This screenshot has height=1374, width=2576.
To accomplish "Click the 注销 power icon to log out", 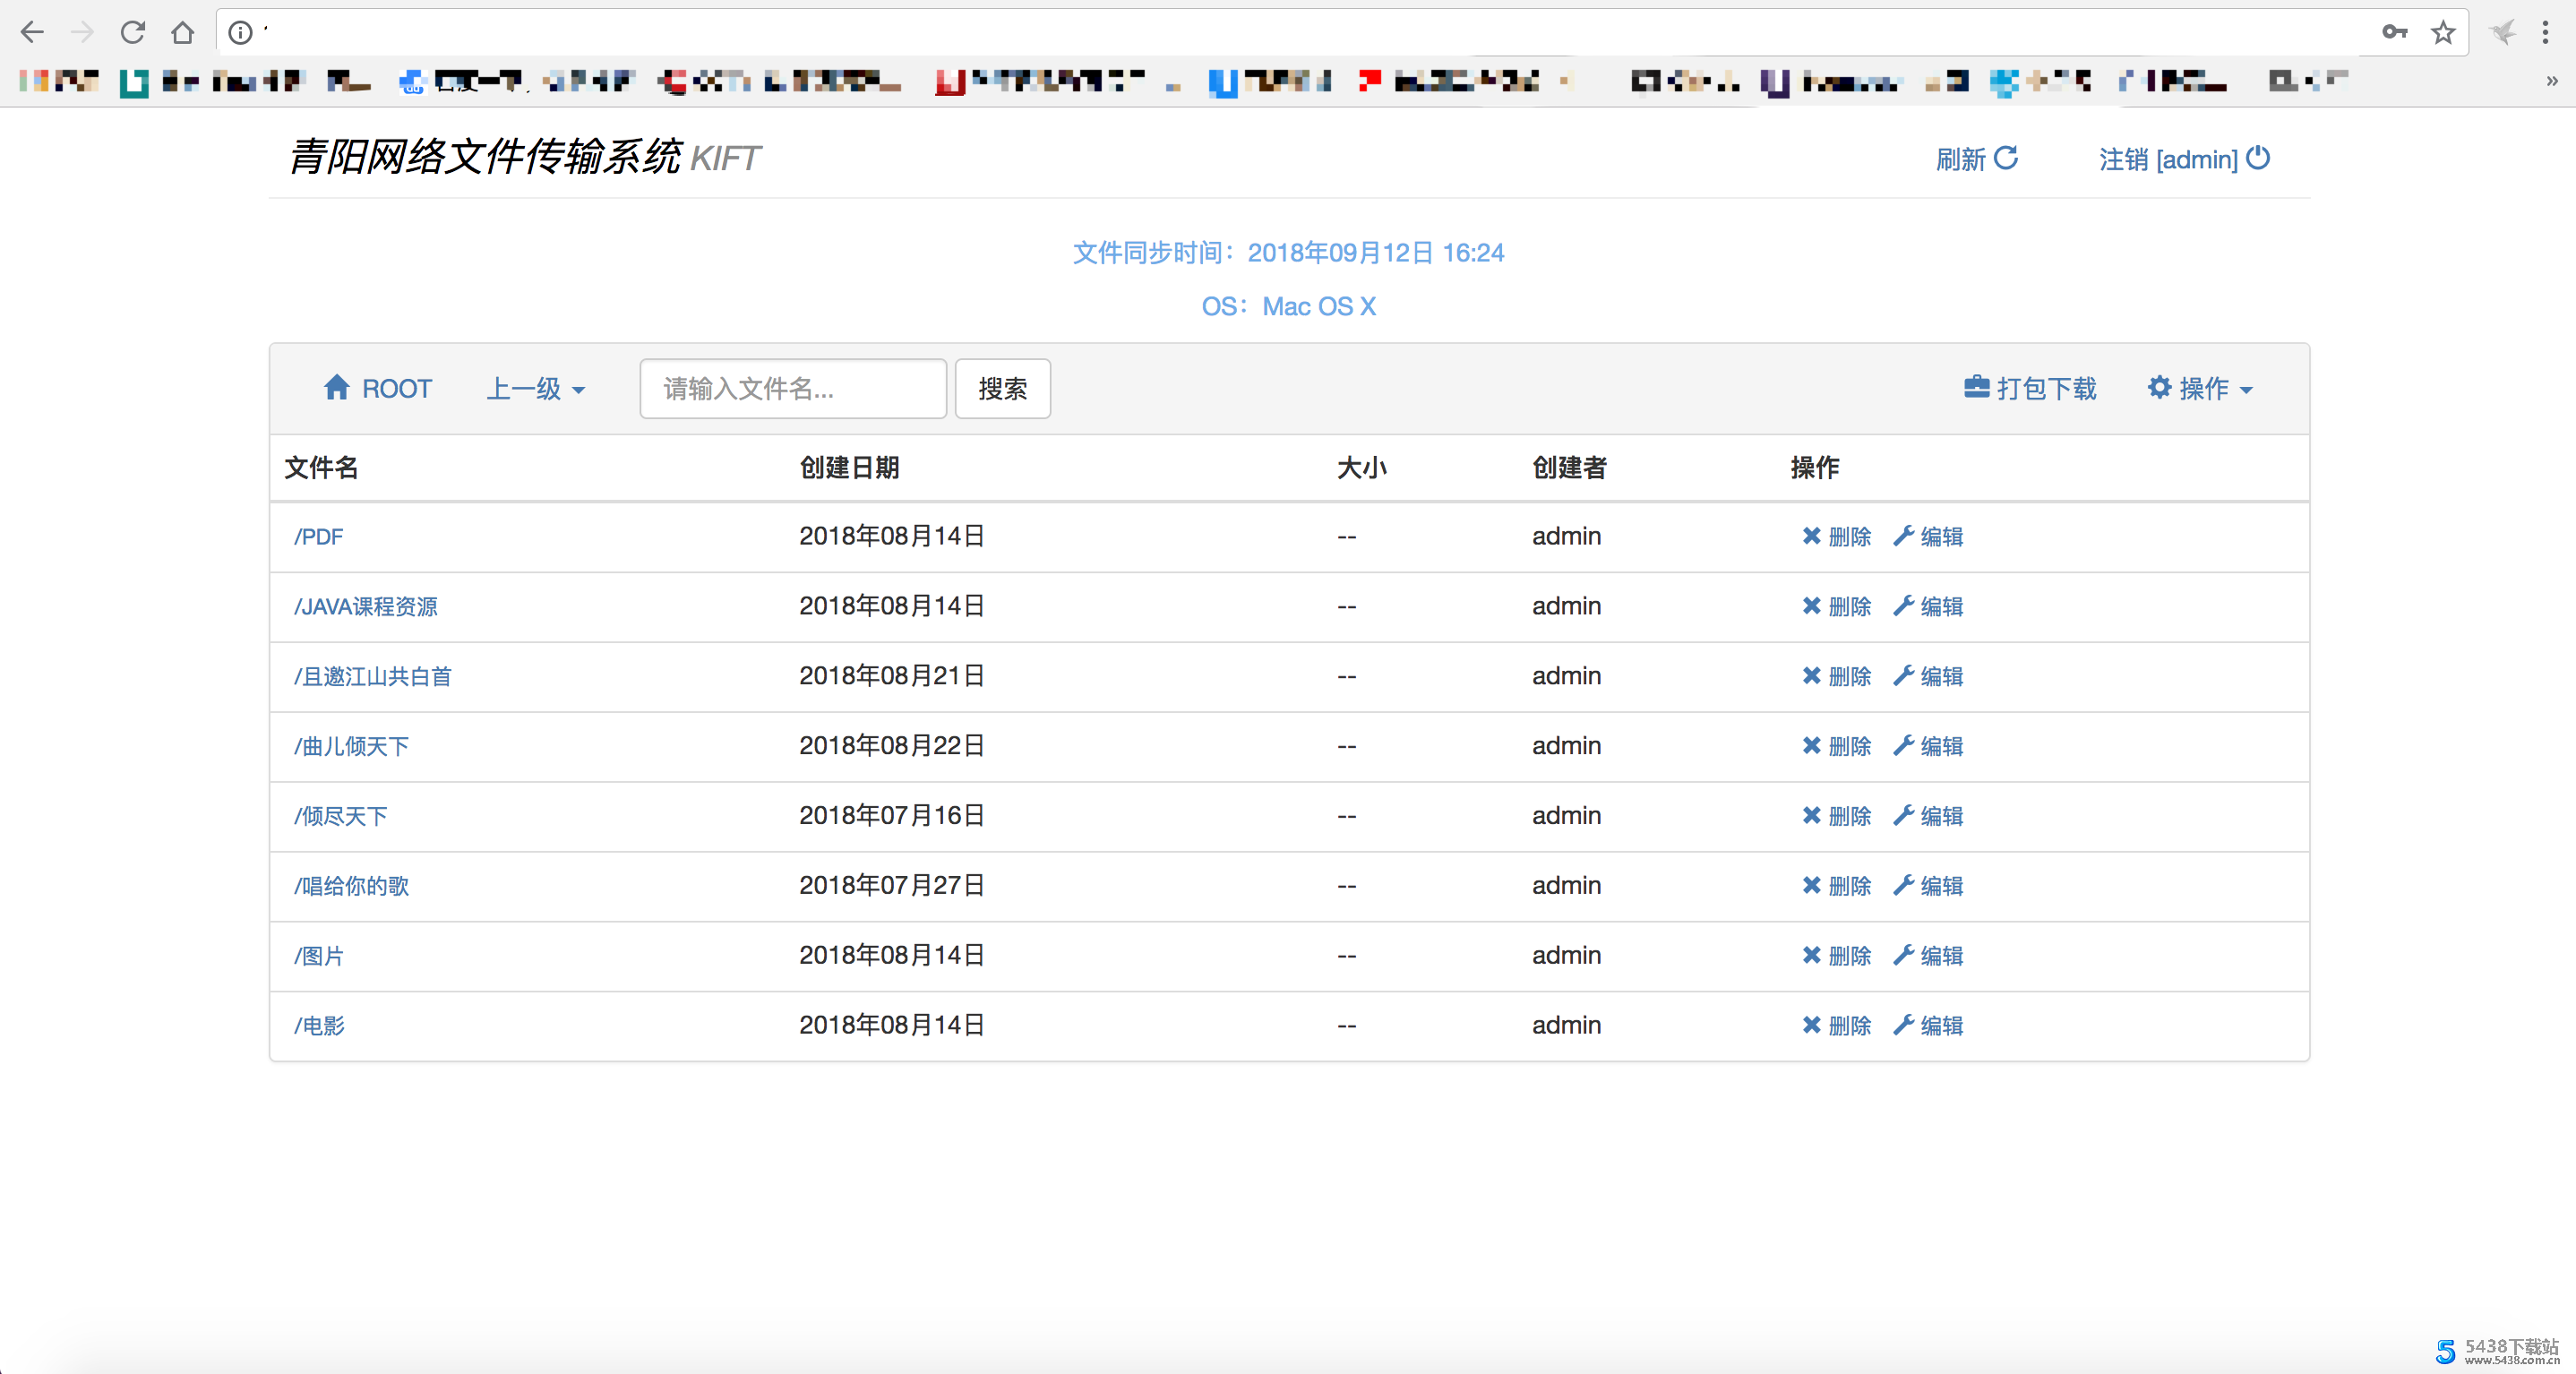I will [x=2259, y=159].
